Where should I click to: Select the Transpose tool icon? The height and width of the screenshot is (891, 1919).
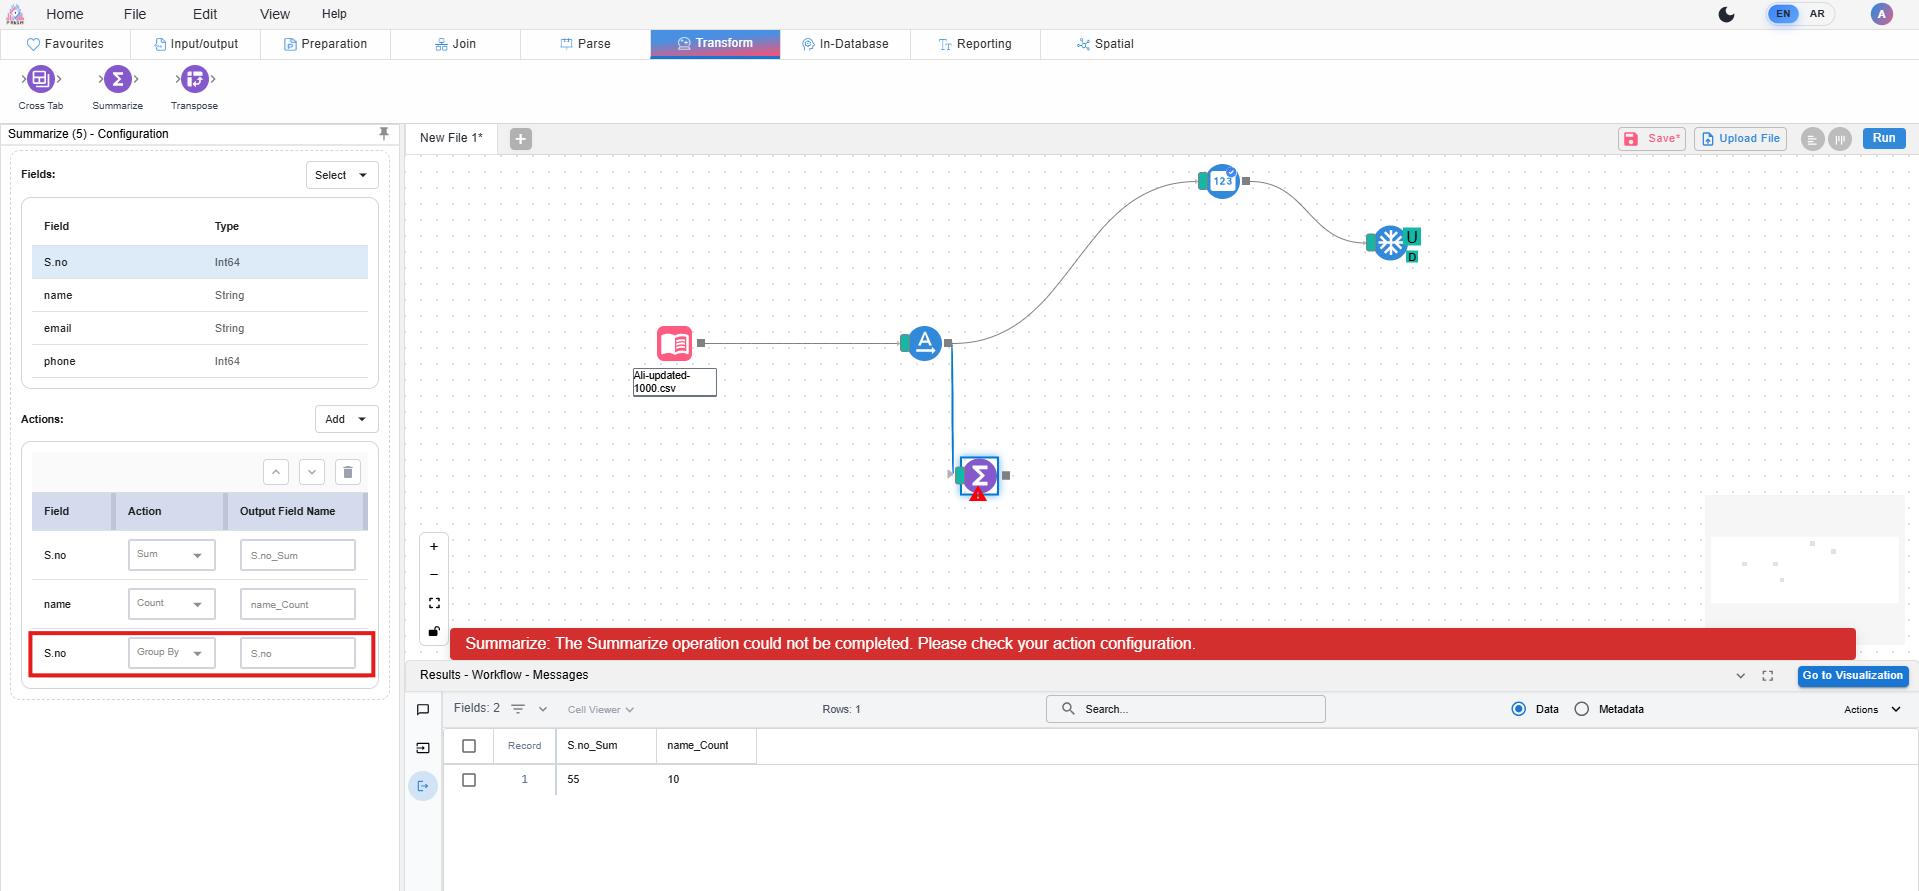tap(194, 80)
